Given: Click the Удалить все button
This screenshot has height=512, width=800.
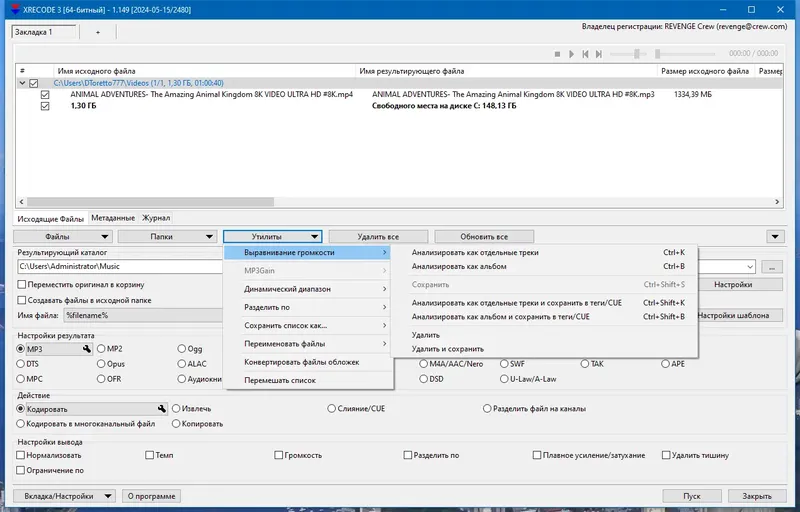Looking at the screenshot, I should point(378,237).
